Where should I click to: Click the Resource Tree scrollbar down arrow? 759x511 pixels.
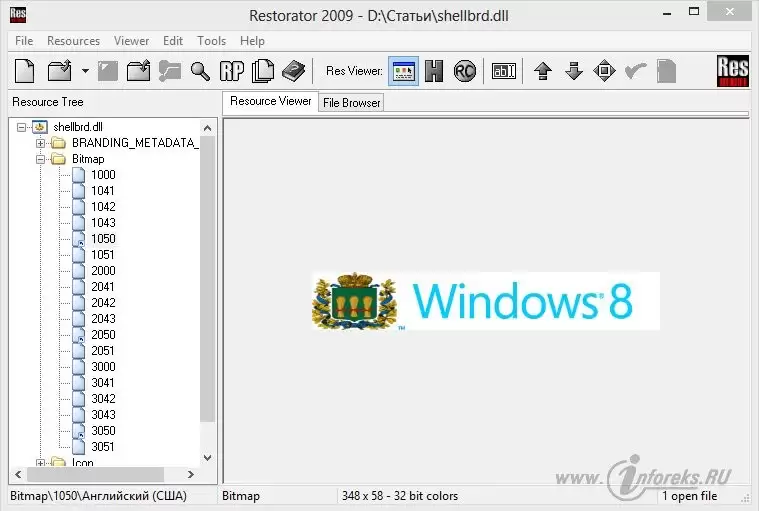pos(208,458)
